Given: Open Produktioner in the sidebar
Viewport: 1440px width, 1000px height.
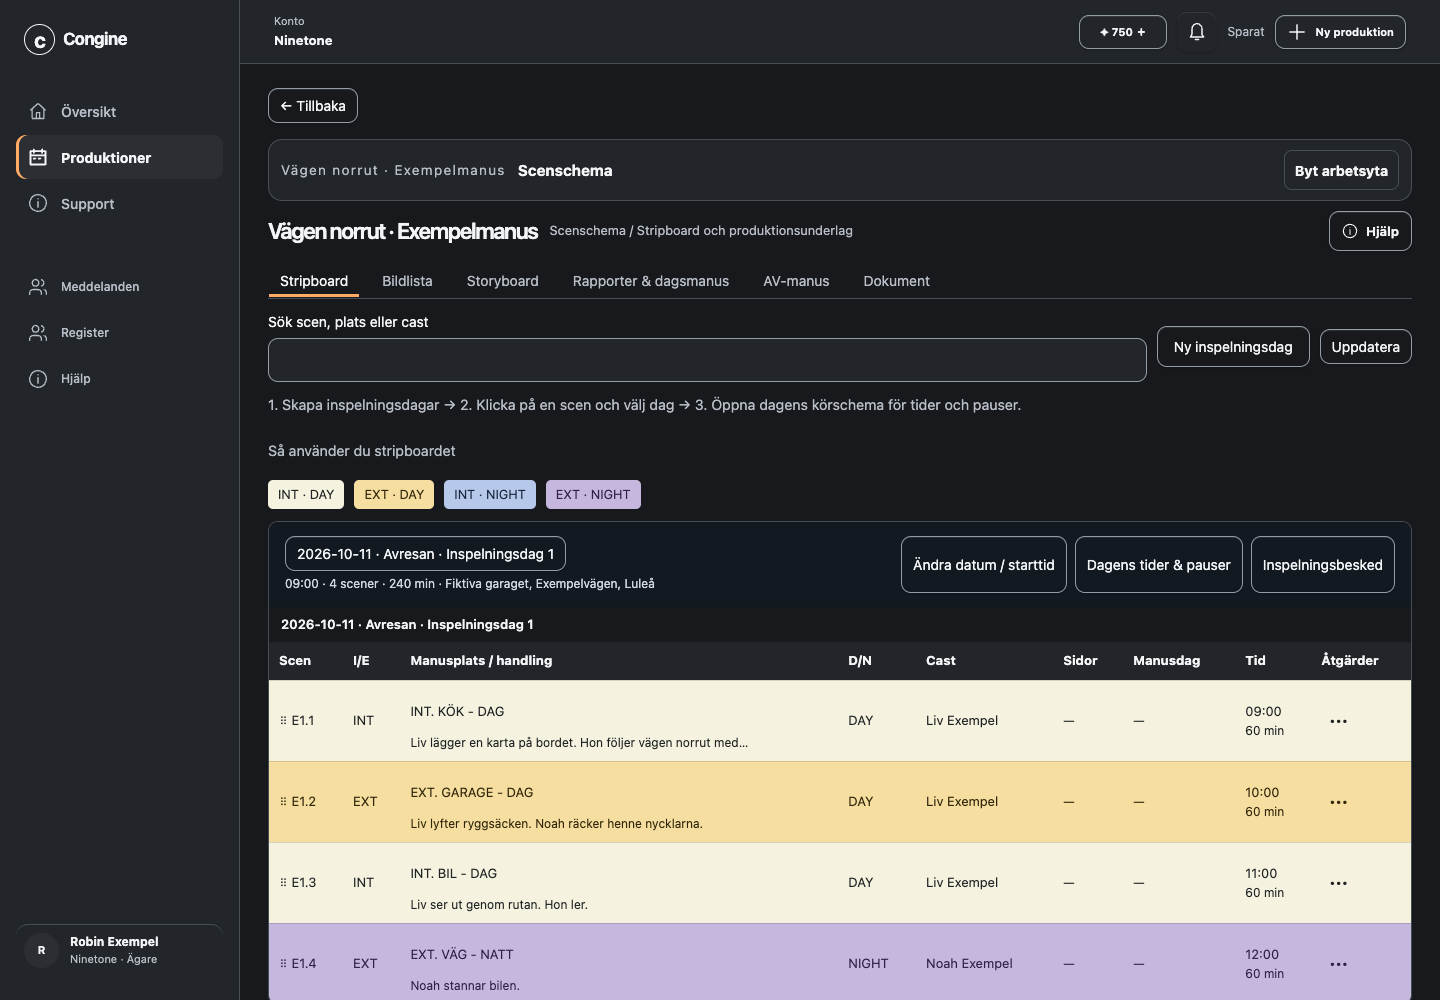Looking at the screenshot, I should [119, 158].
